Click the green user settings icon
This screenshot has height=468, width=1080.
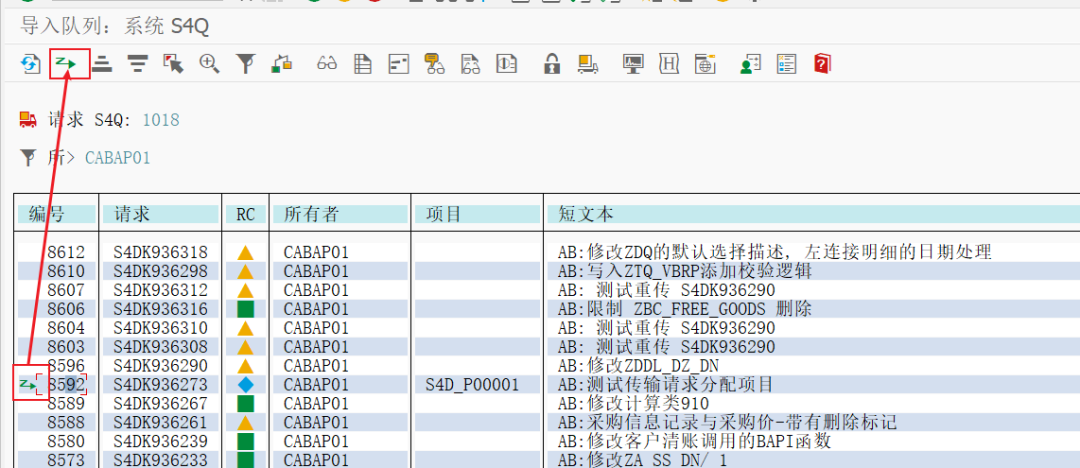pos(750,64)
